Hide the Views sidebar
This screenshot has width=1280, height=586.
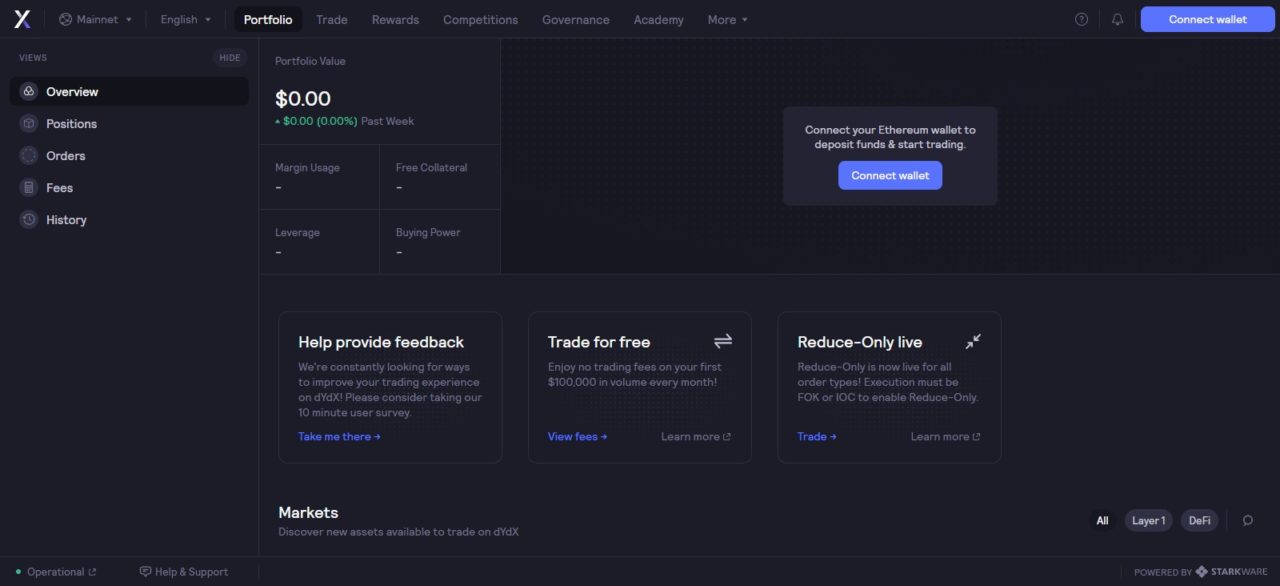(230, 58)
